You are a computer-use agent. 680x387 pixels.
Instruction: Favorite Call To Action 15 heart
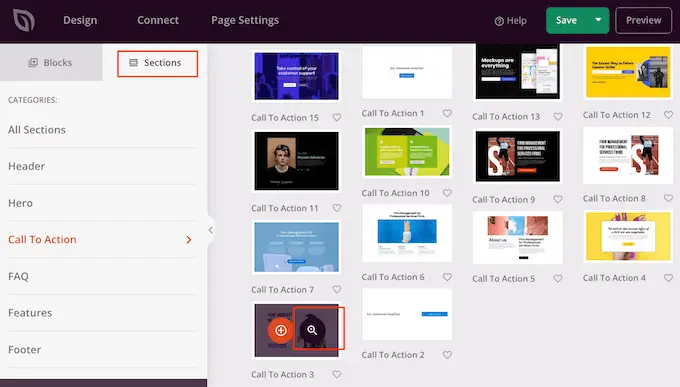coord(337,118)
